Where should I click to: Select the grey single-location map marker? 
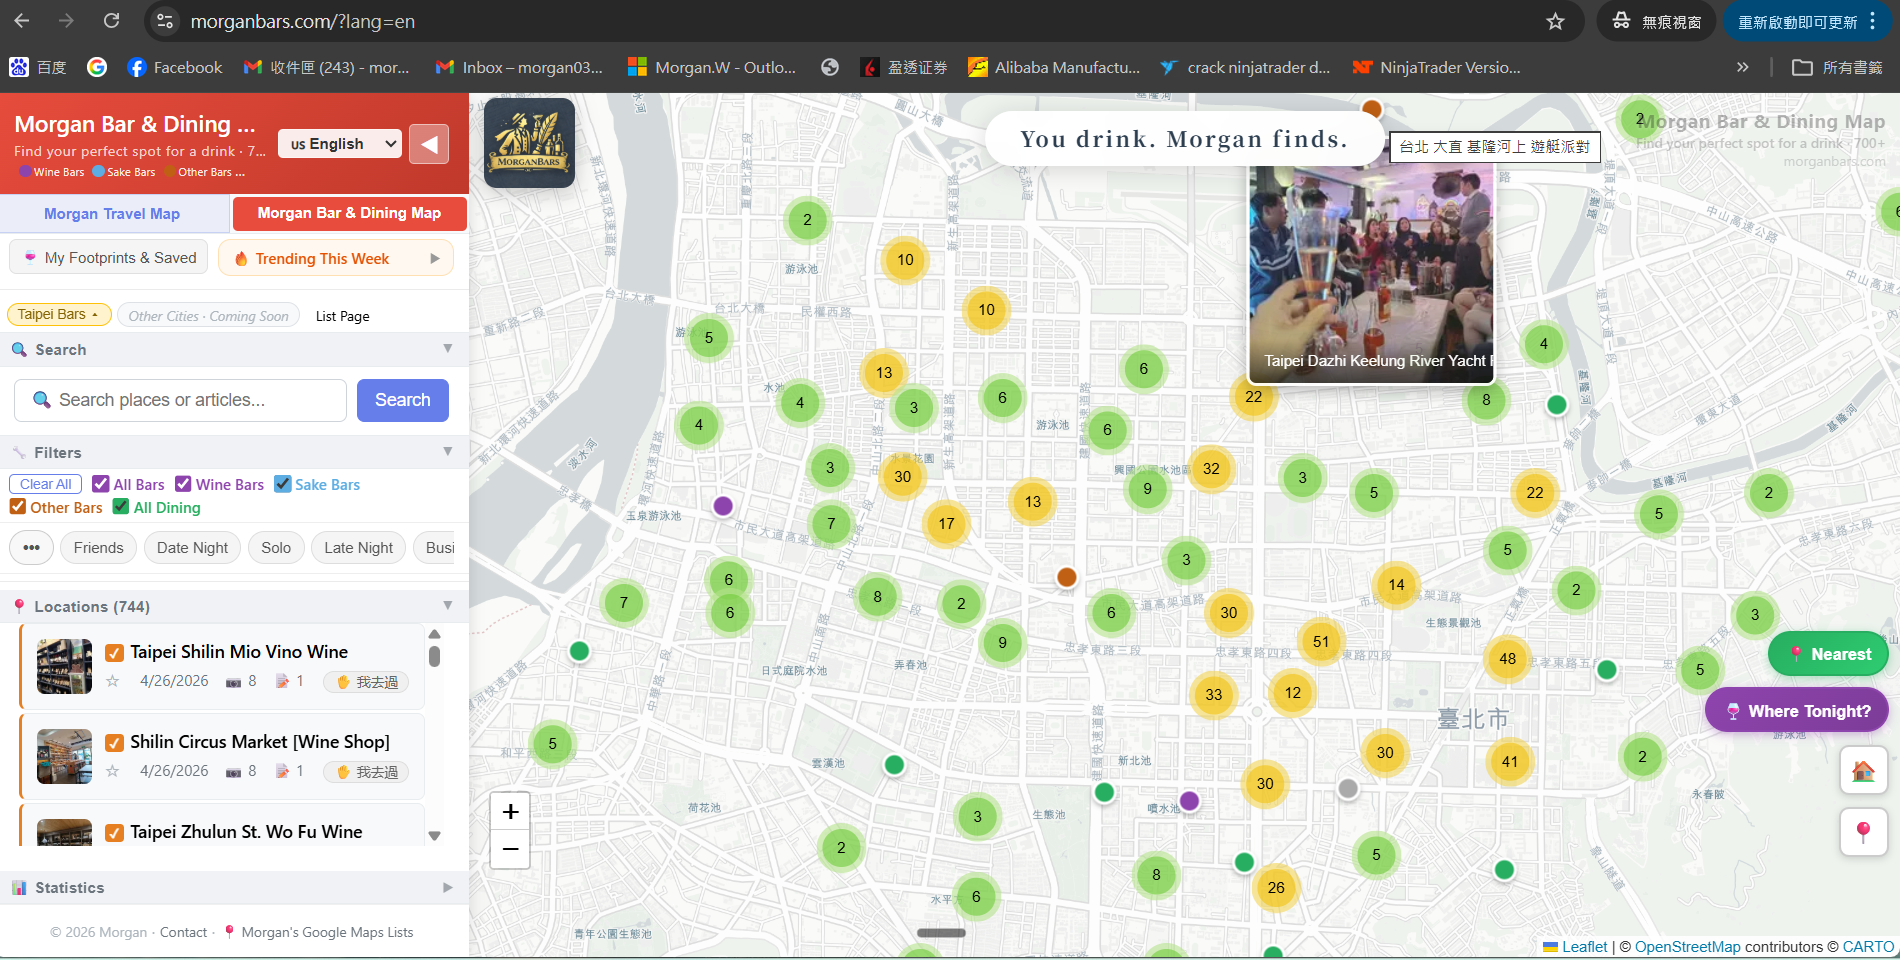coord(1348,789)
